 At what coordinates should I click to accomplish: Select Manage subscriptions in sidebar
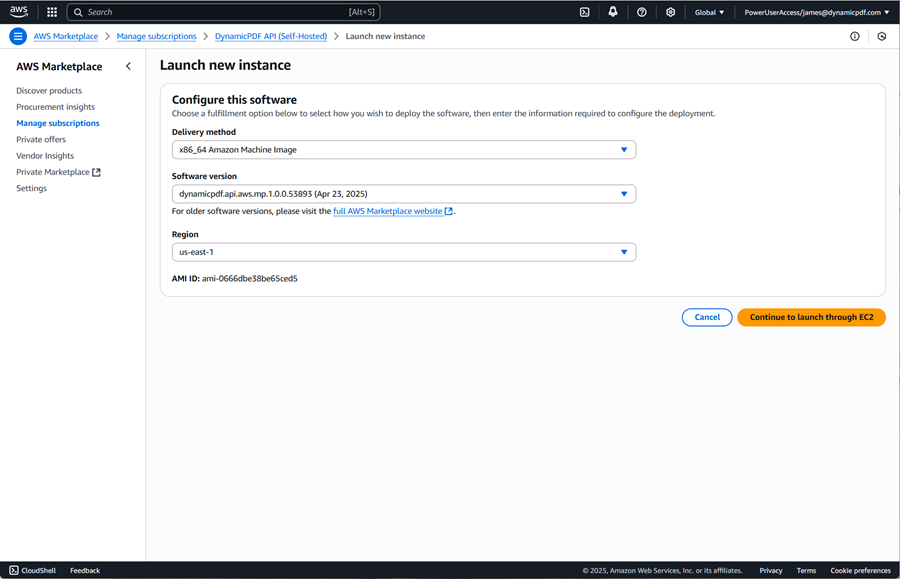click(x=57, y=123)
